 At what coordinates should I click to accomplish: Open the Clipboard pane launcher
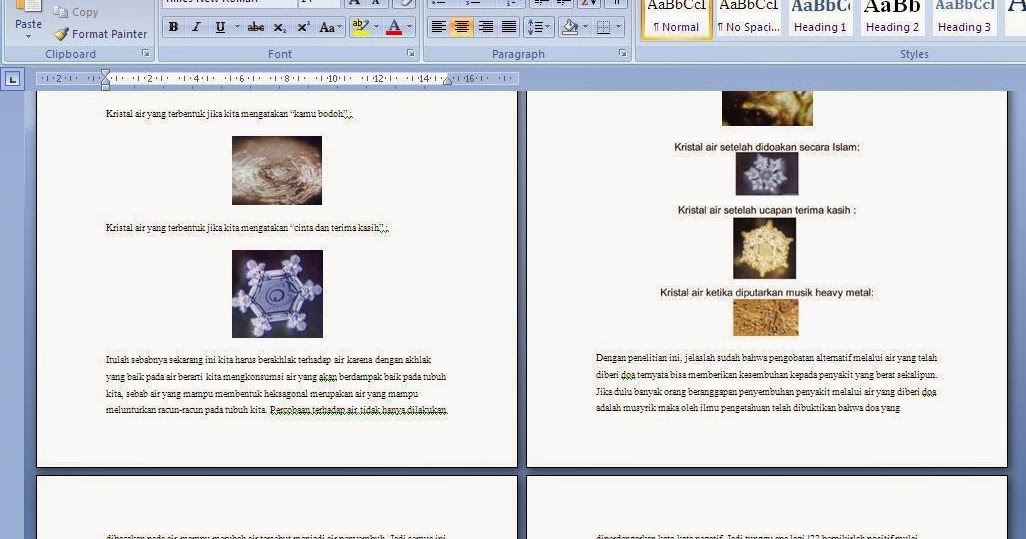point(146,54)
